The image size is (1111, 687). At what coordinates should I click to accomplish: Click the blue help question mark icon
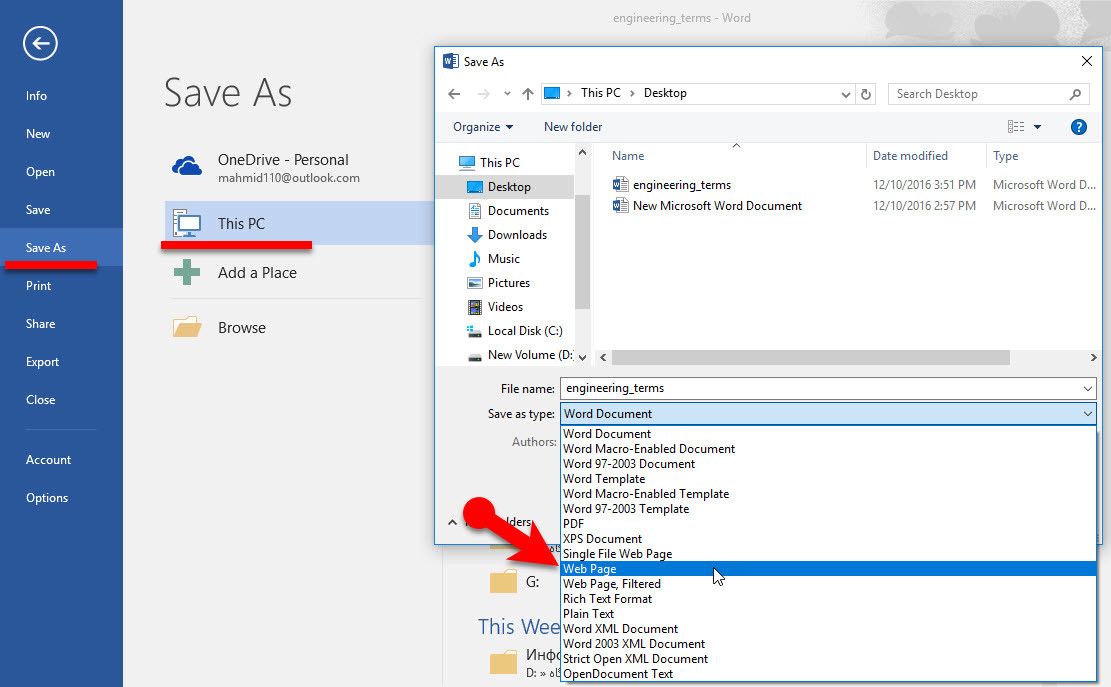point(1078,127)
